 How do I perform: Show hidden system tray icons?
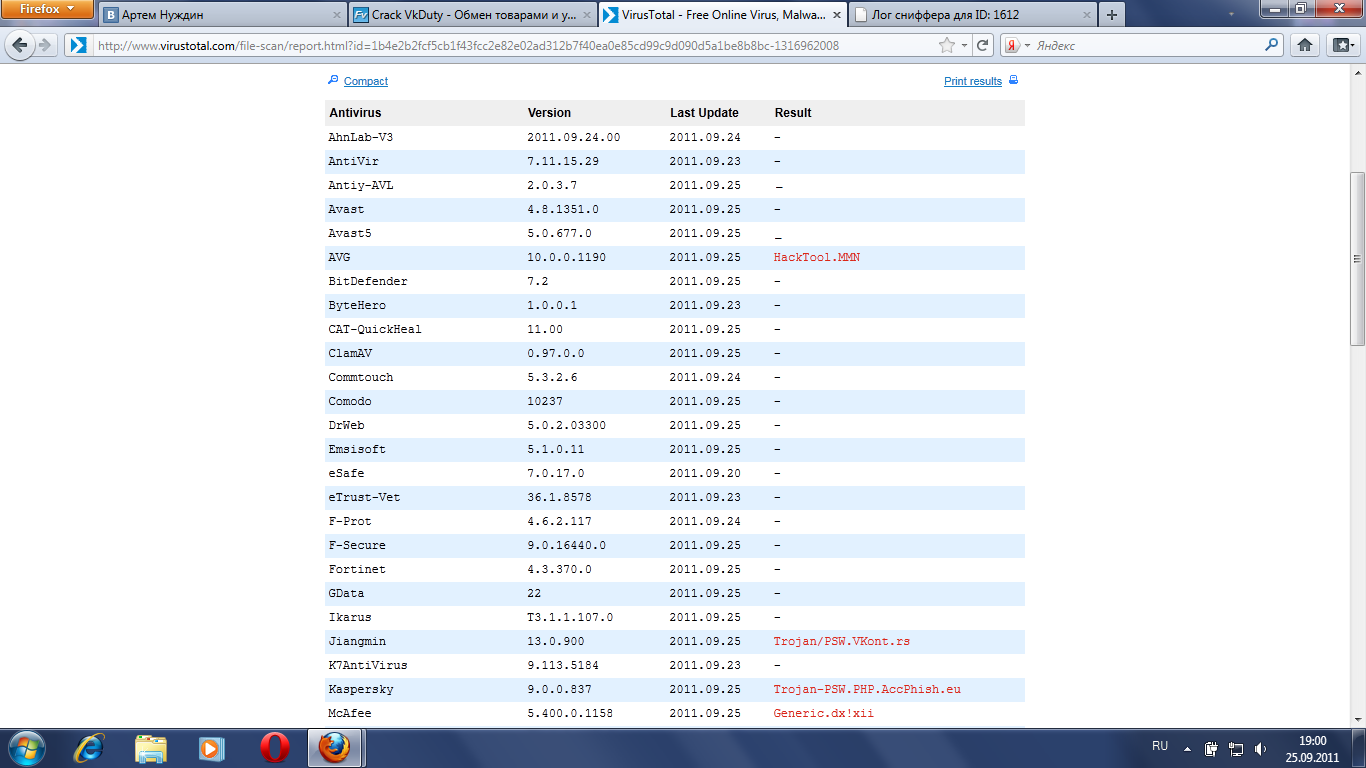tap(1187, 748)
